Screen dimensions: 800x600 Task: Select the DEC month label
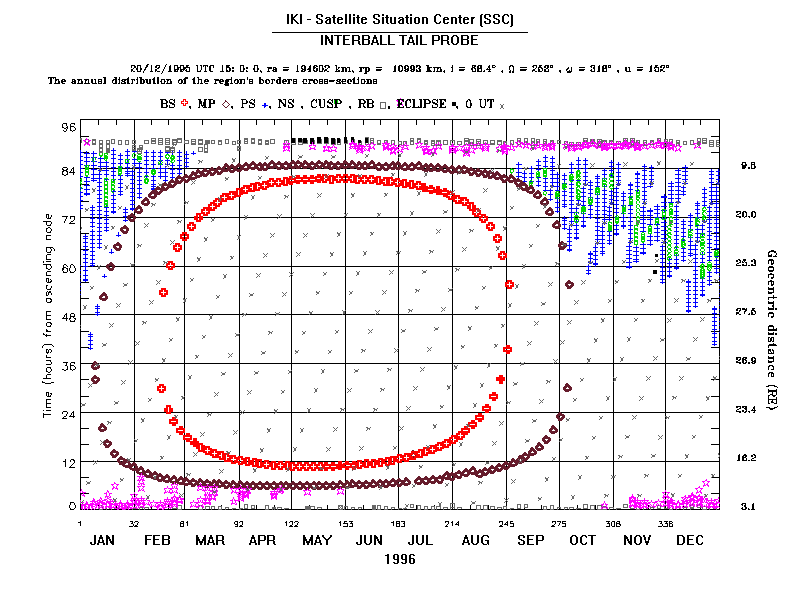click(x=689, y=540)
